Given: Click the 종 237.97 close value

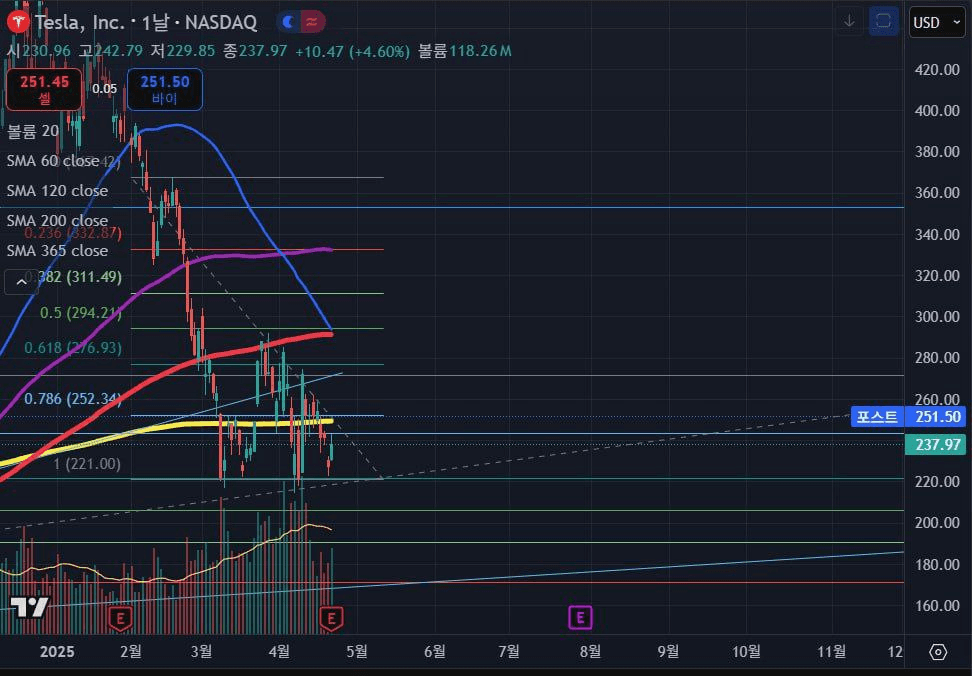Looking at the screenshot, I should pyautogui.click(x=255, y=51).
